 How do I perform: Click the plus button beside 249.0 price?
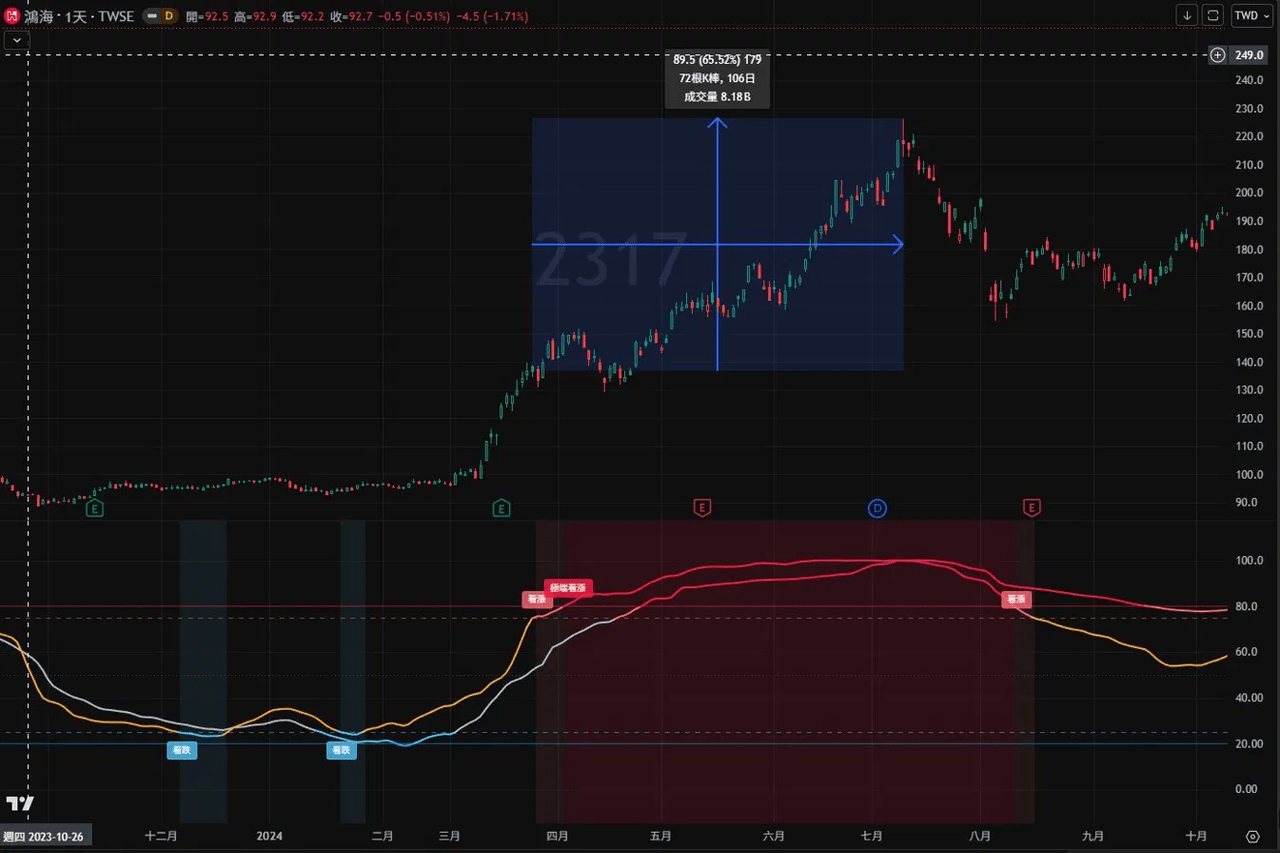(x=1217, y=55)
